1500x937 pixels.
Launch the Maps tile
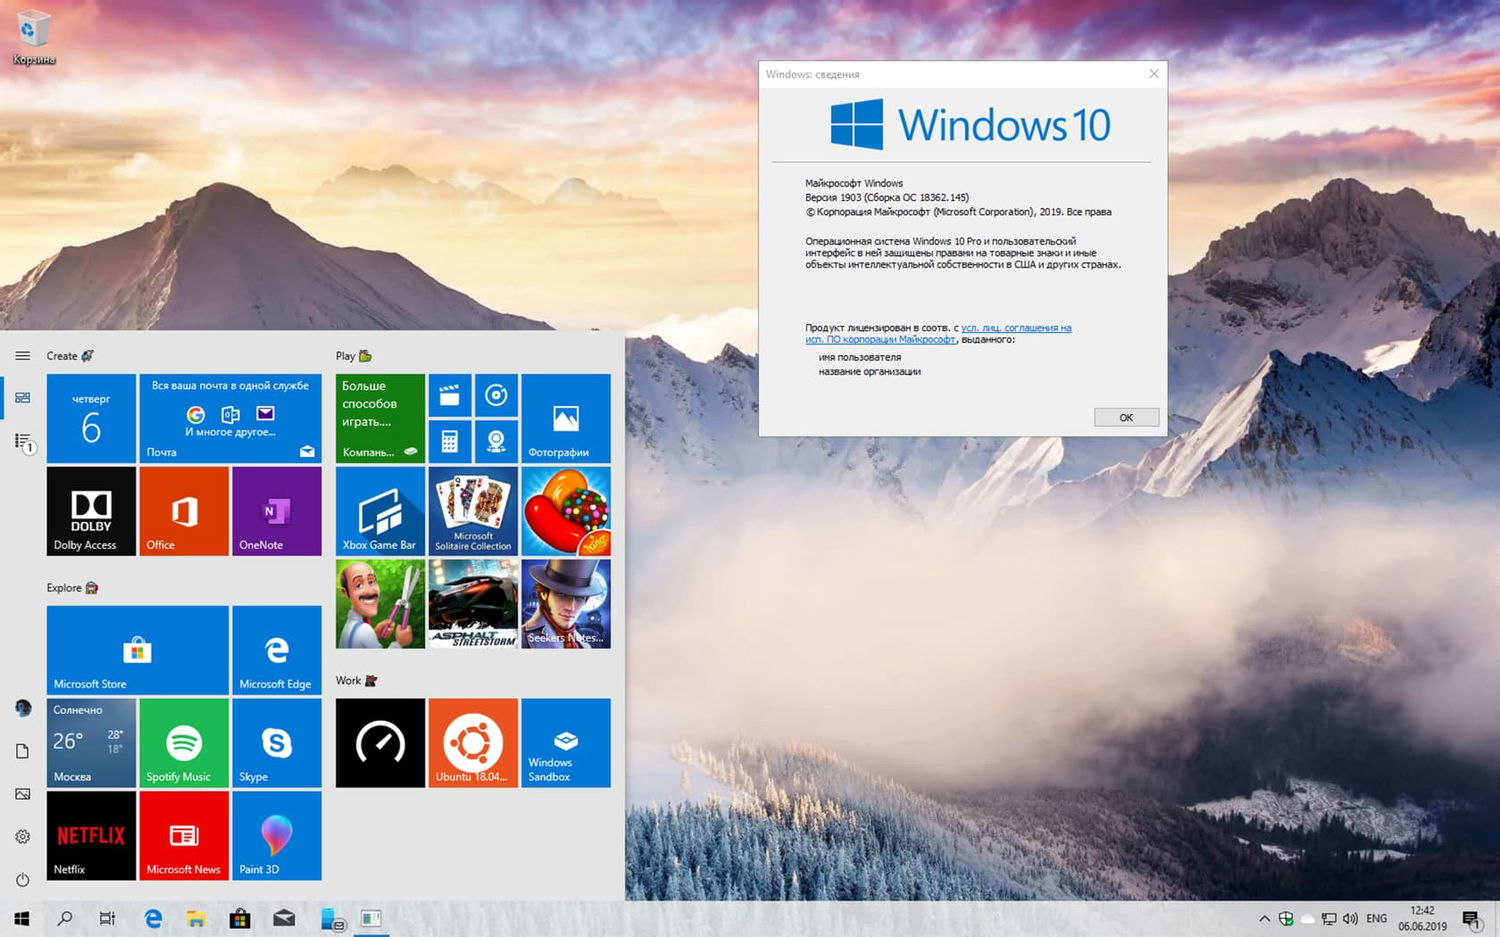(x=497, y=394)
